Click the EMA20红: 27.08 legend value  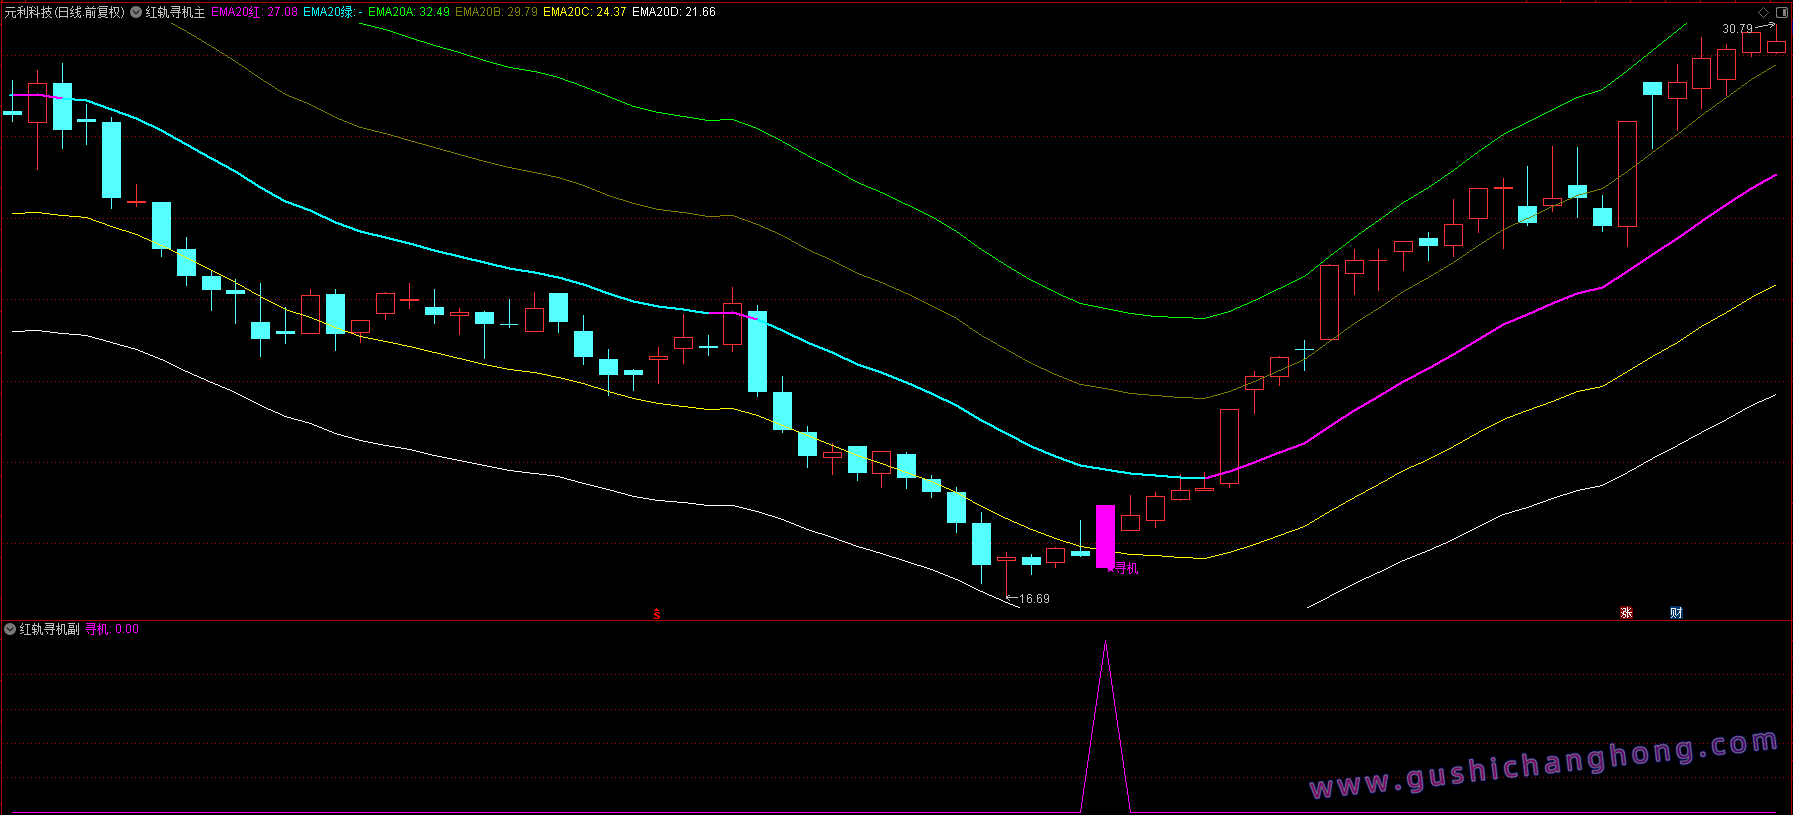255,12
